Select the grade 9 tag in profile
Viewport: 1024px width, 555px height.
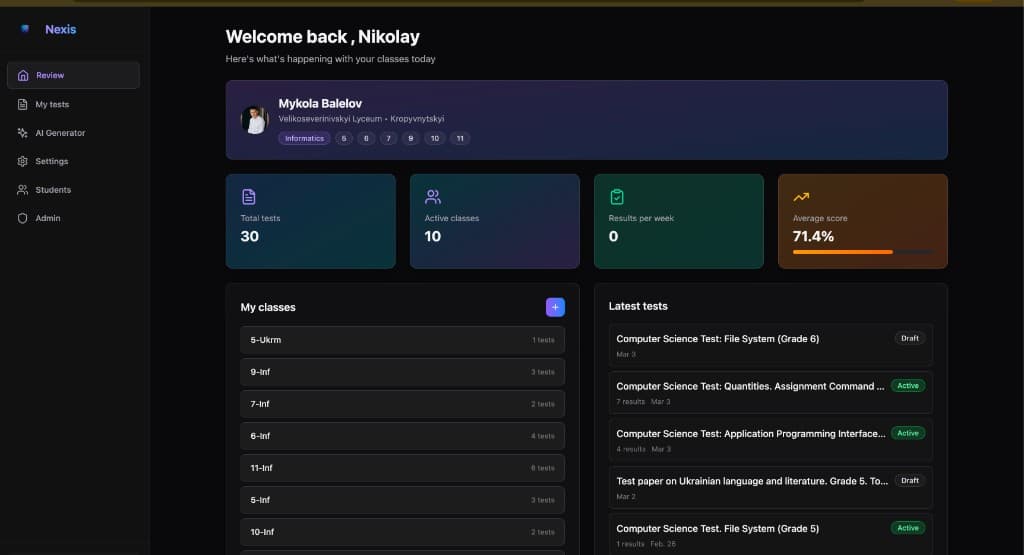point(411,138)
